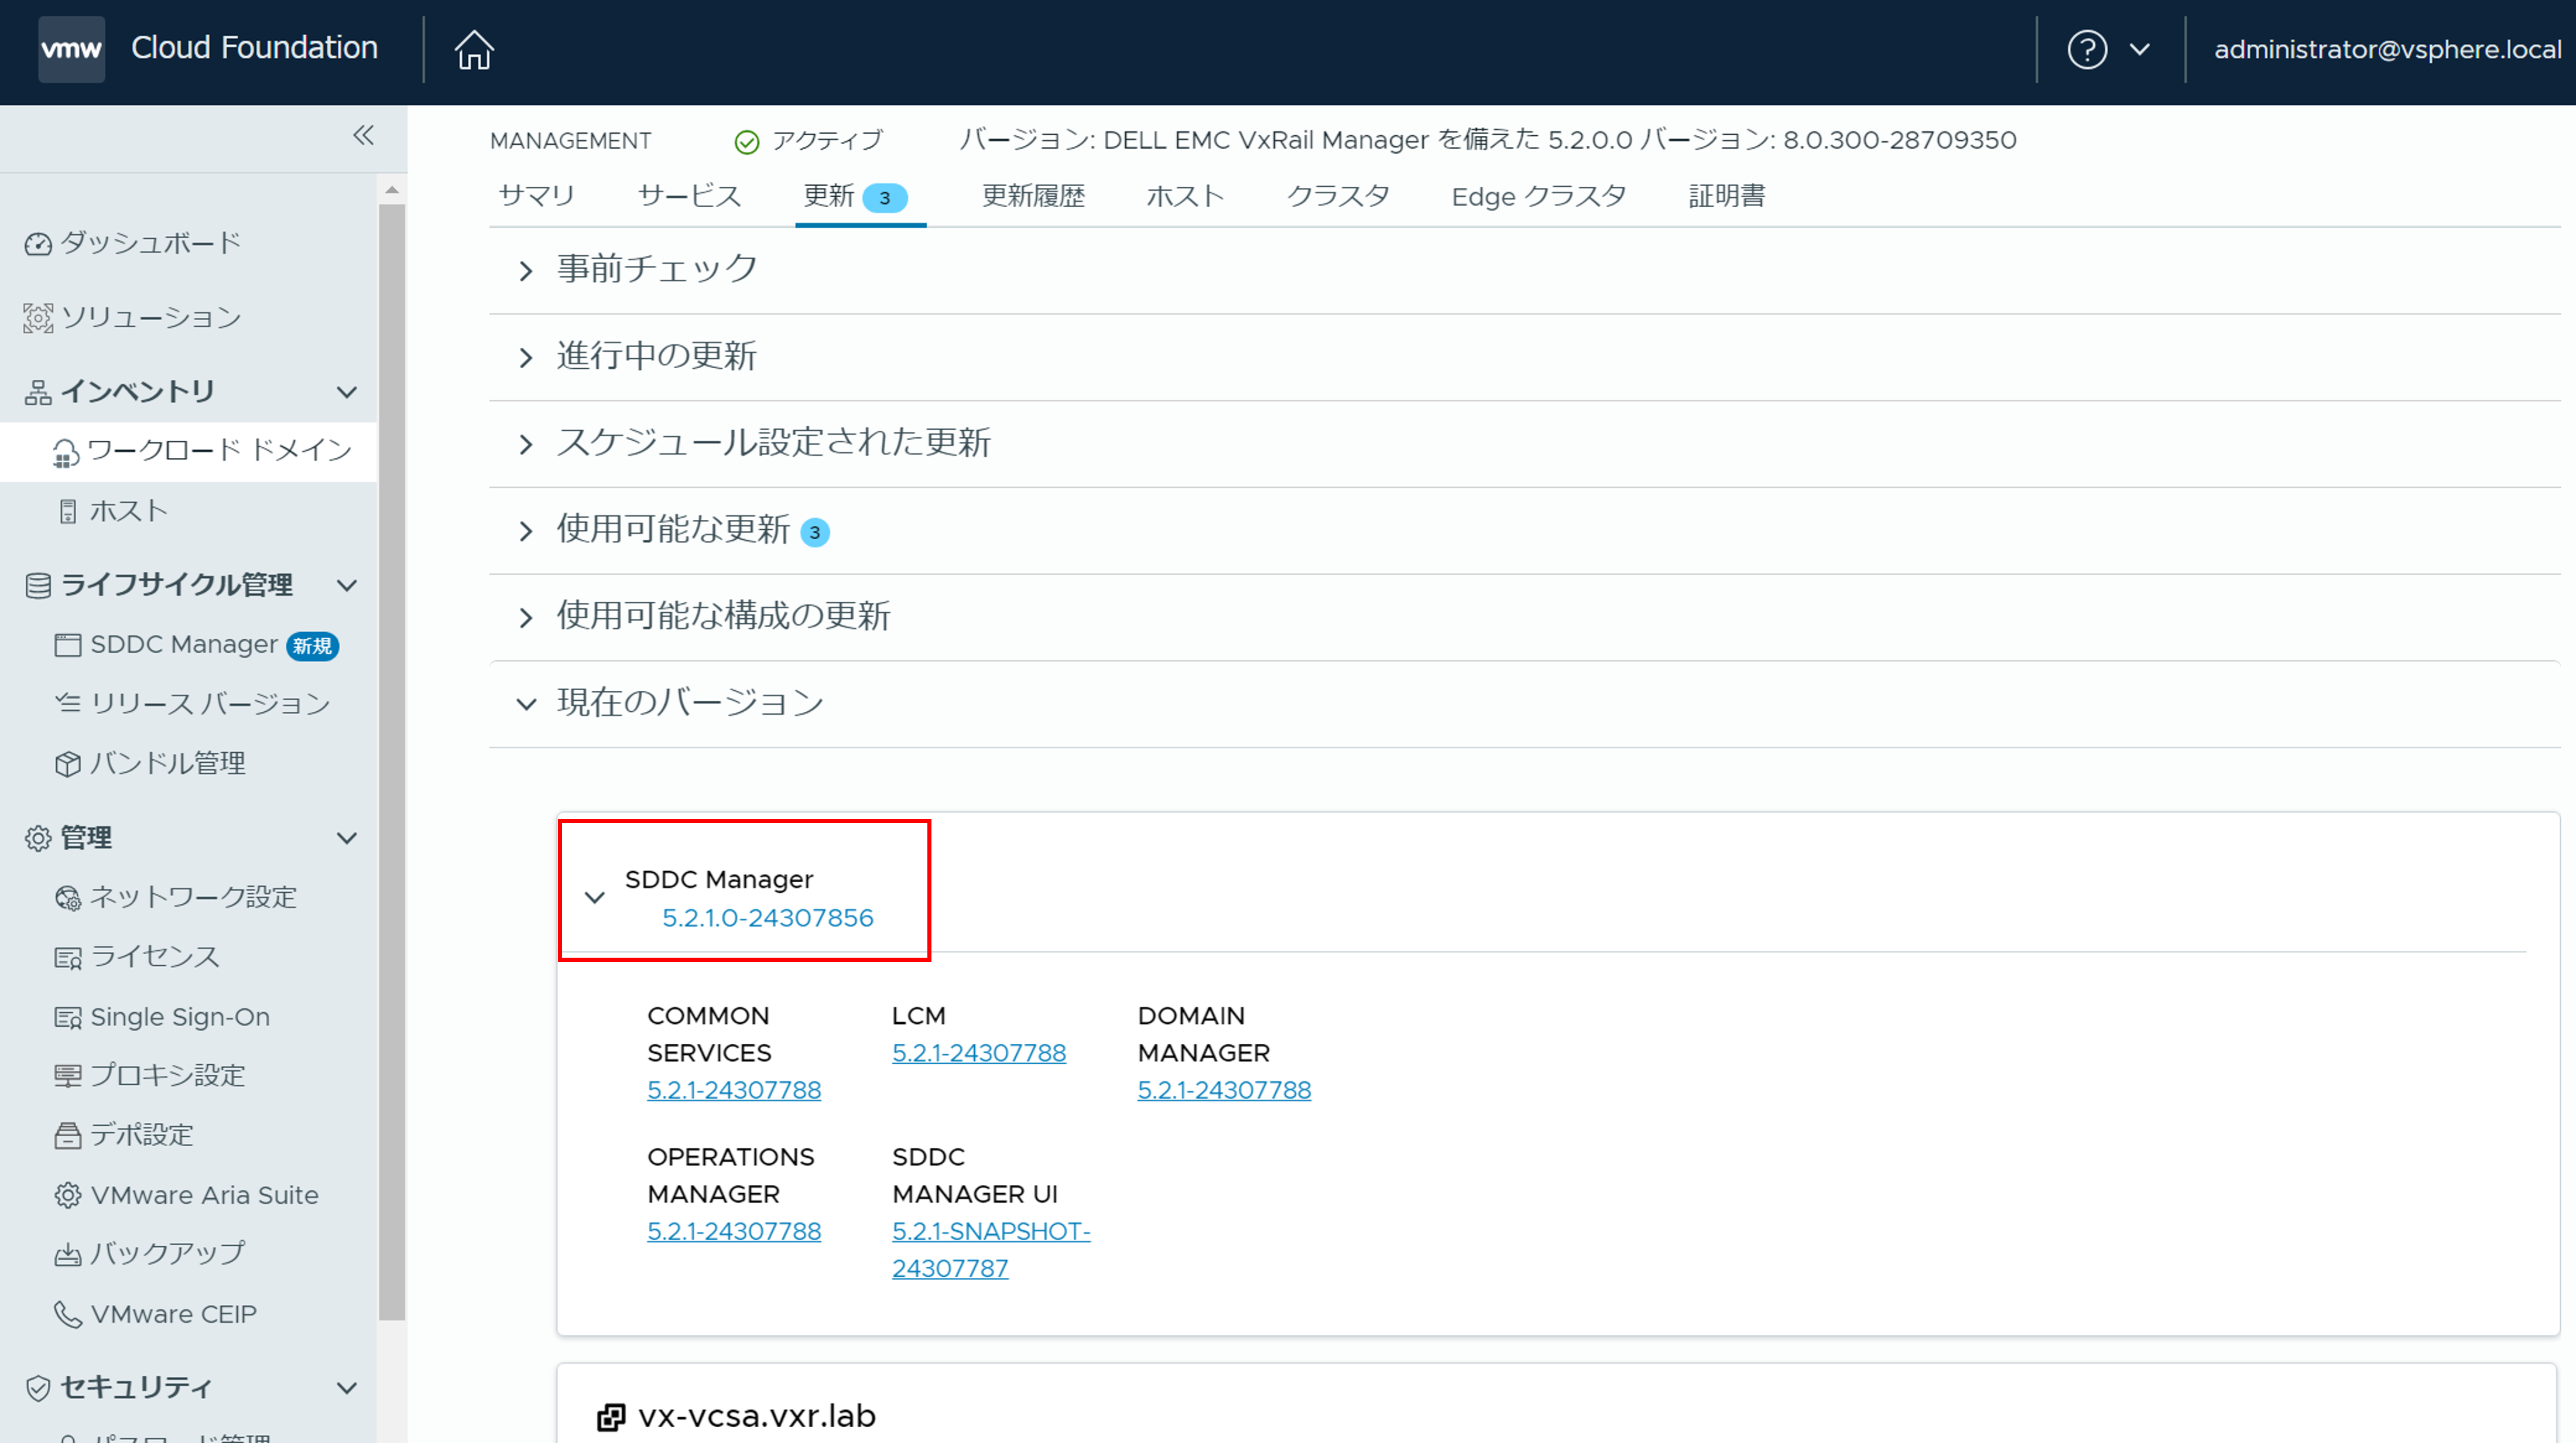The image size is (2576, 1443).
Task: Expand the 進行中の更新 section
Action: tap(526, 358)
